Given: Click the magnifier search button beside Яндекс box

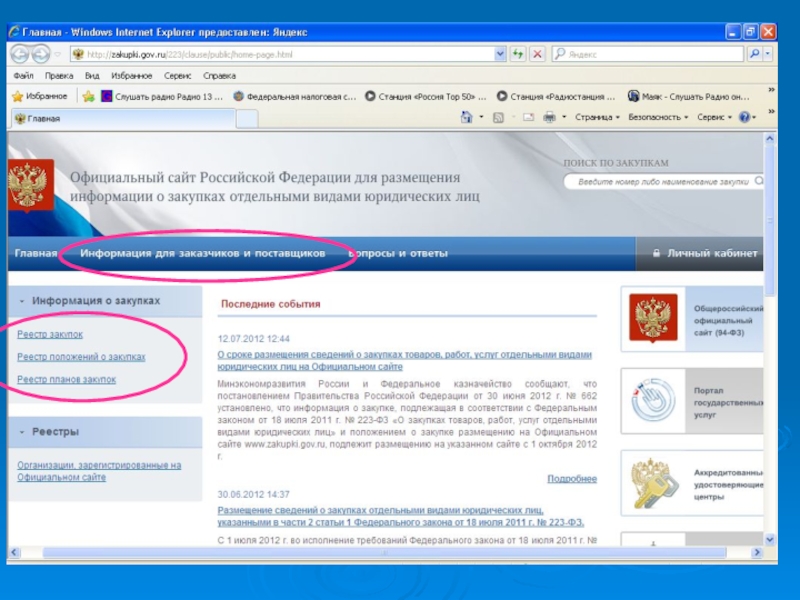Looking at the screenshot, I should click(755, 54).
